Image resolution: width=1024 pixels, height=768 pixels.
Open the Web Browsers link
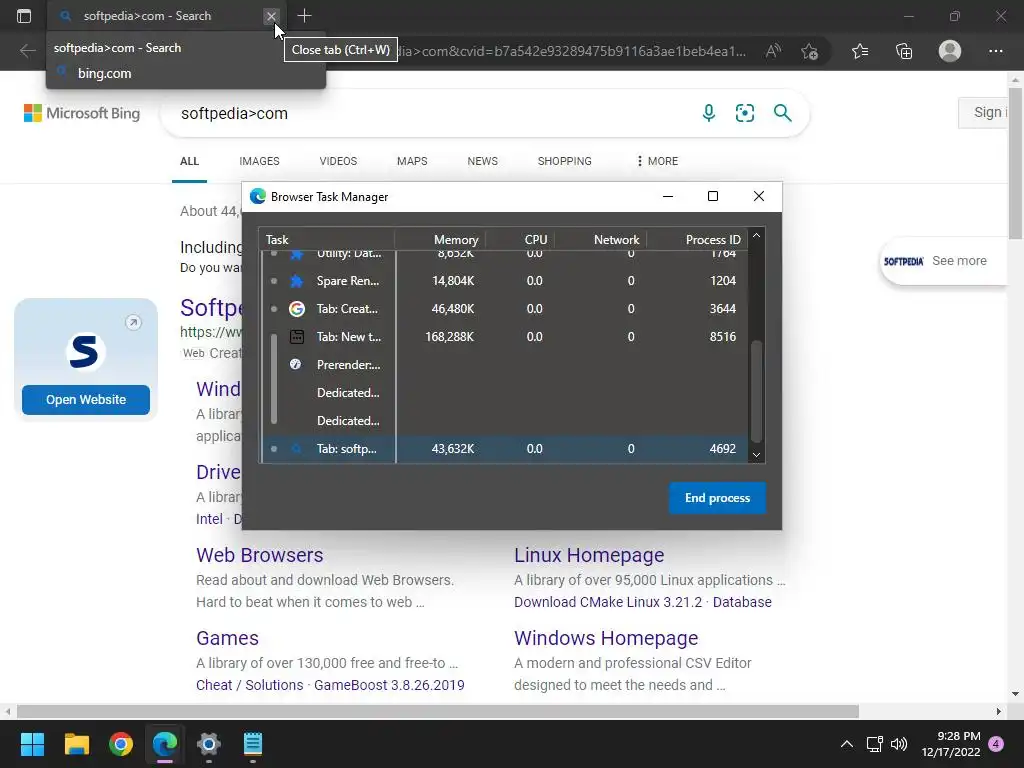click(x=259, y=555)
